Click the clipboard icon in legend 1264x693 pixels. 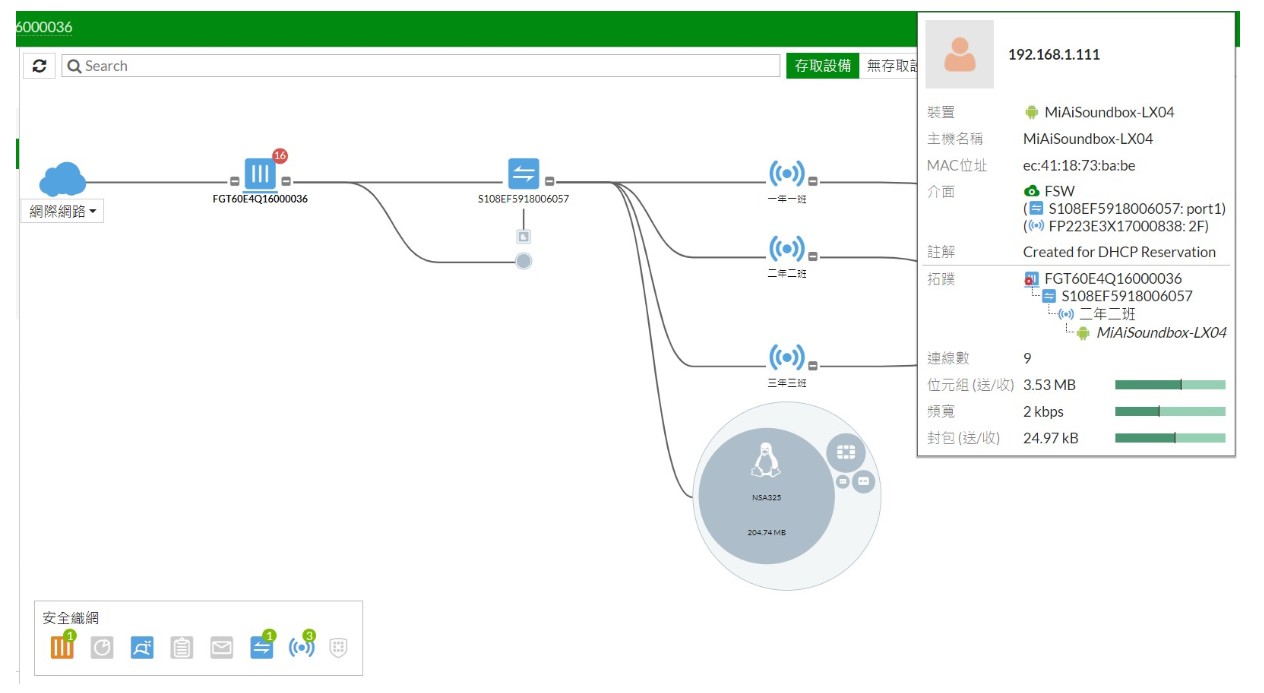pyautogui.click(x=181, y=648)
